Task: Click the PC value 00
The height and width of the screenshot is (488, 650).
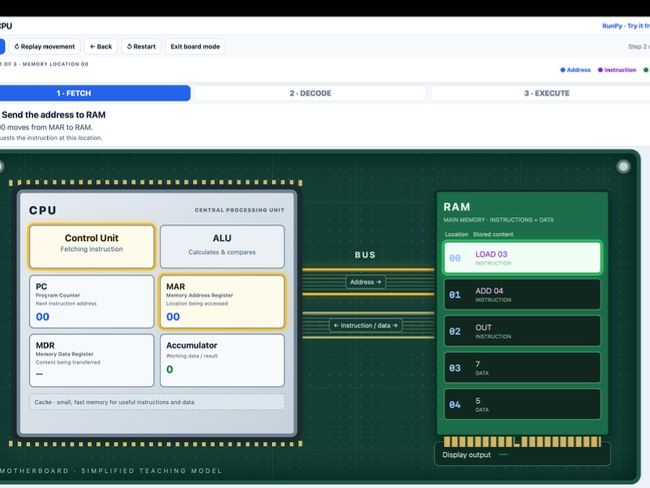Action: click(42, 317)
